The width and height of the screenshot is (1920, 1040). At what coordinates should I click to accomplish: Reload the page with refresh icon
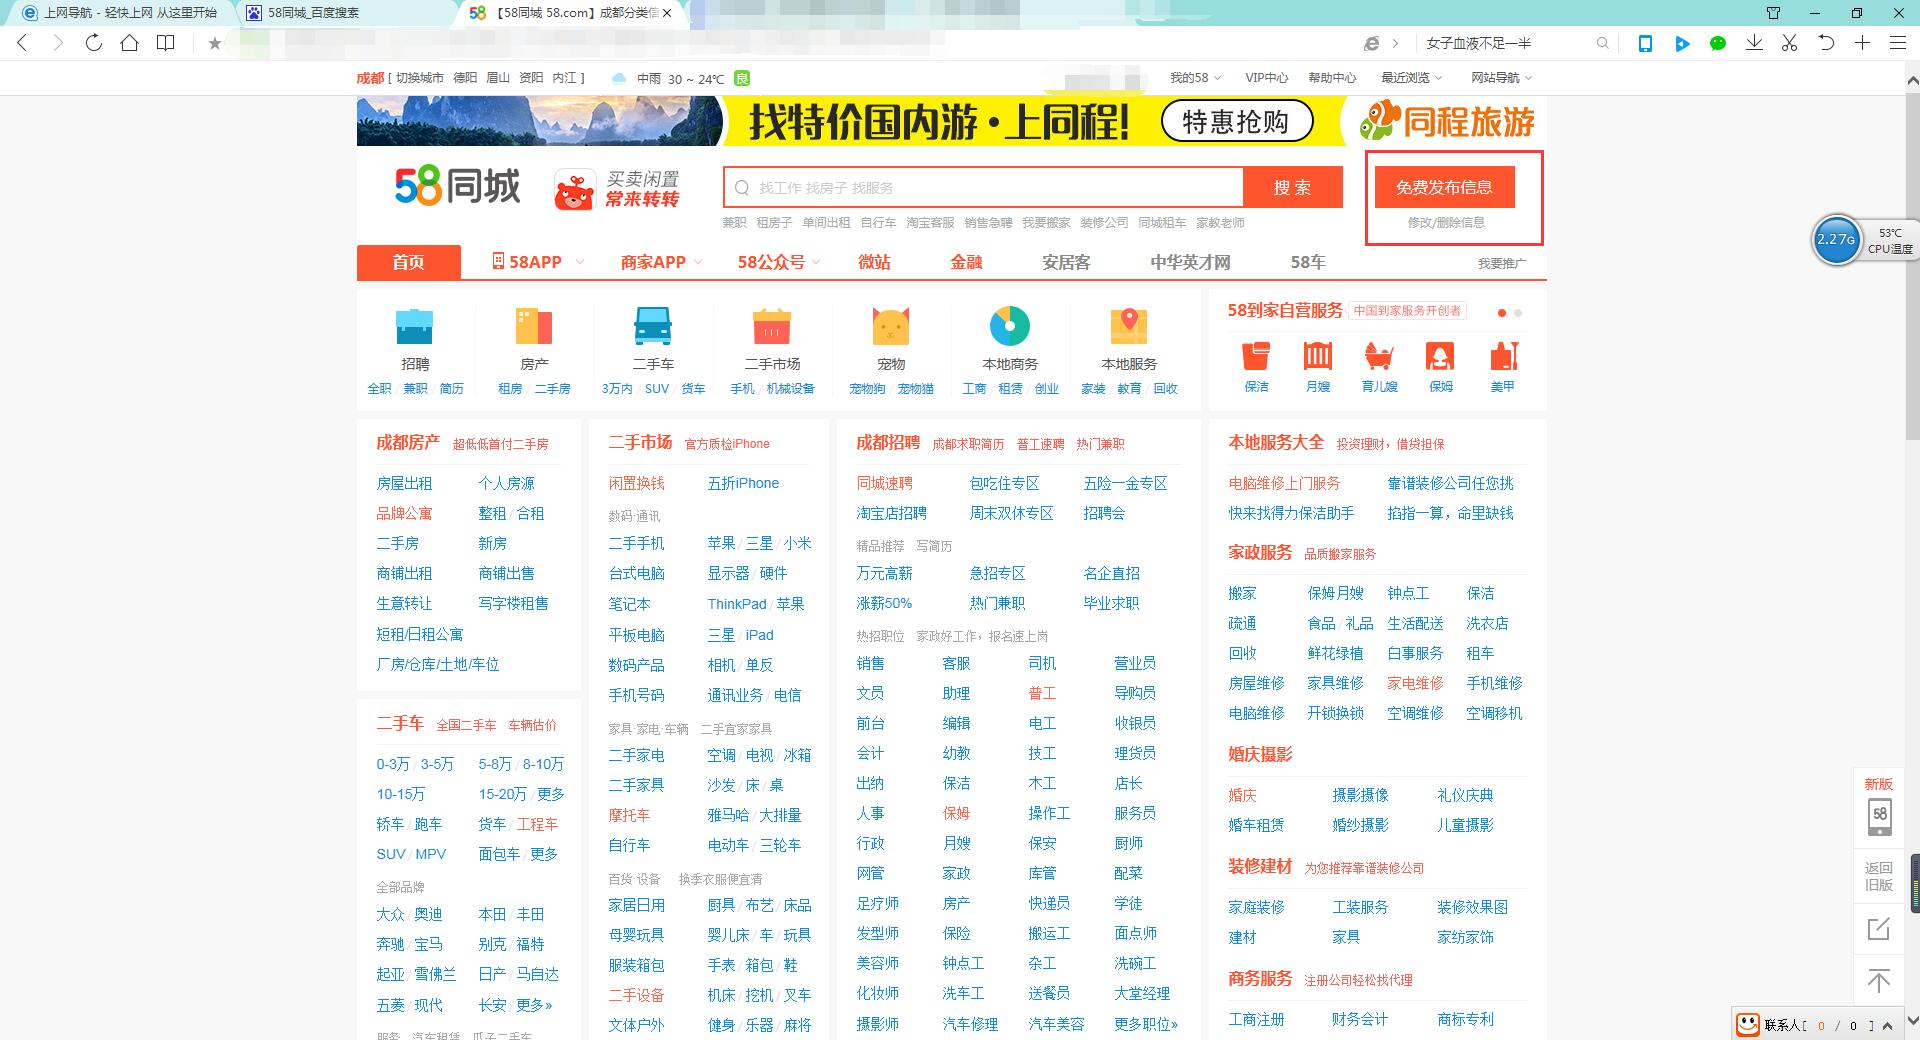coord(93,43)
